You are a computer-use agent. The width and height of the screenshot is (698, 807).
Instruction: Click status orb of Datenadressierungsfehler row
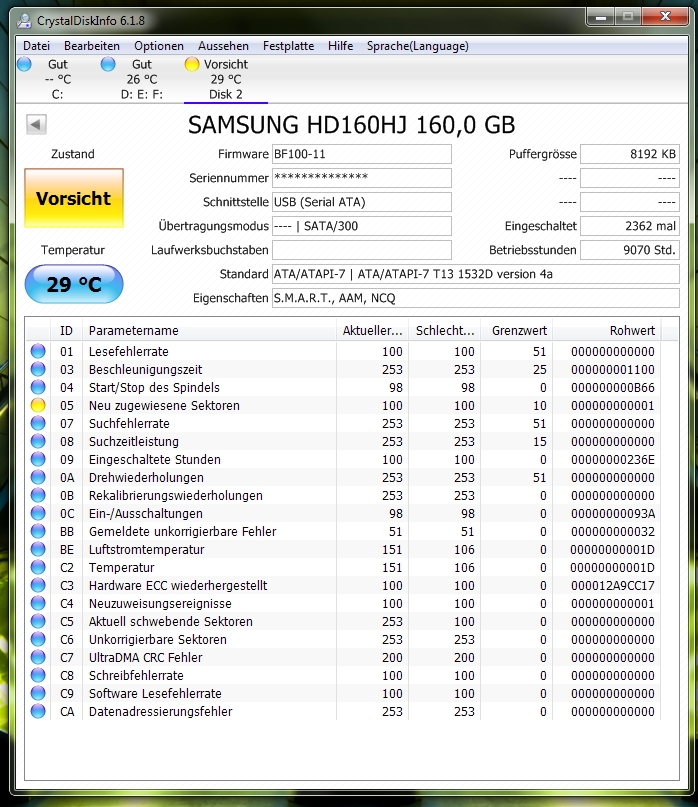38,711
